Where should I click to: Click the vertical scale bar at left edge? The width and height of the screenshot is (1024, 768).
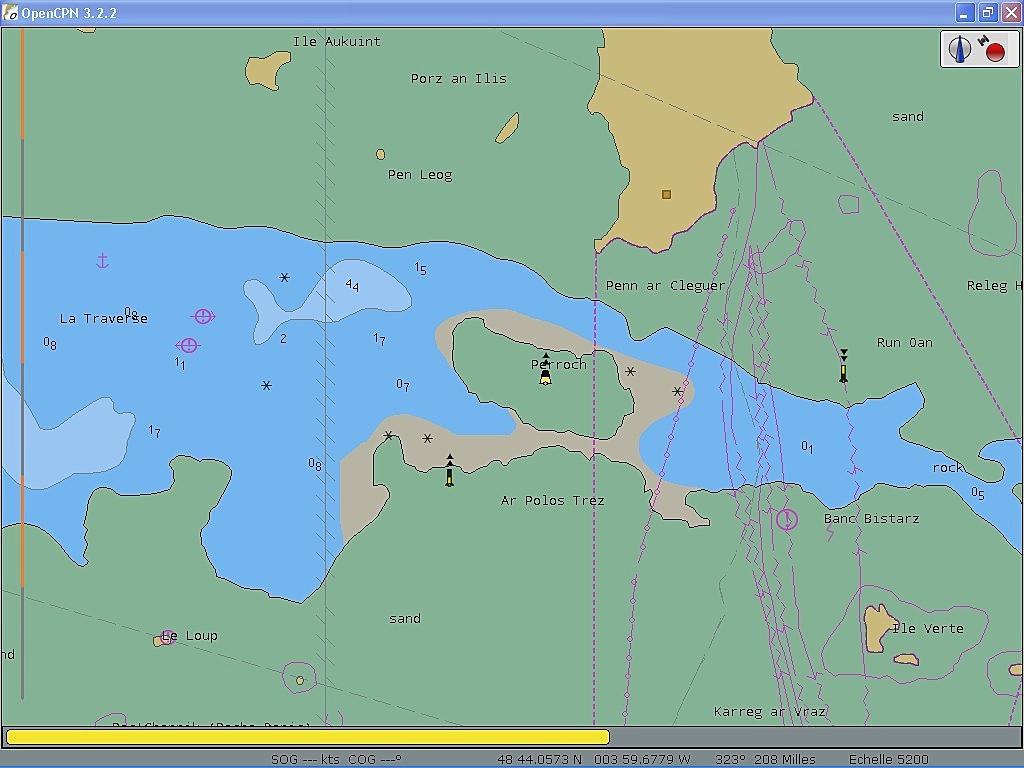tap(22, 363)
